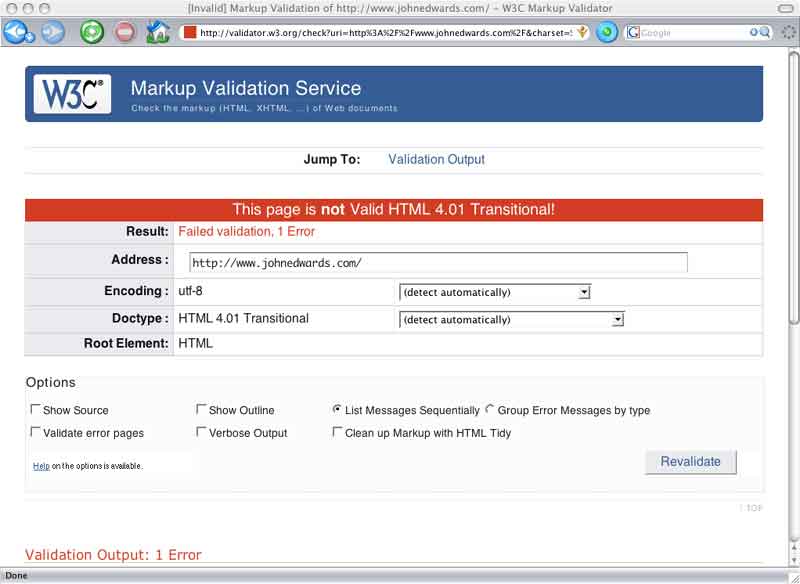Click the 'Done' status bar text
Image resolution: width=800 pixels, height=584 pixels.
[x=16, y=575]
